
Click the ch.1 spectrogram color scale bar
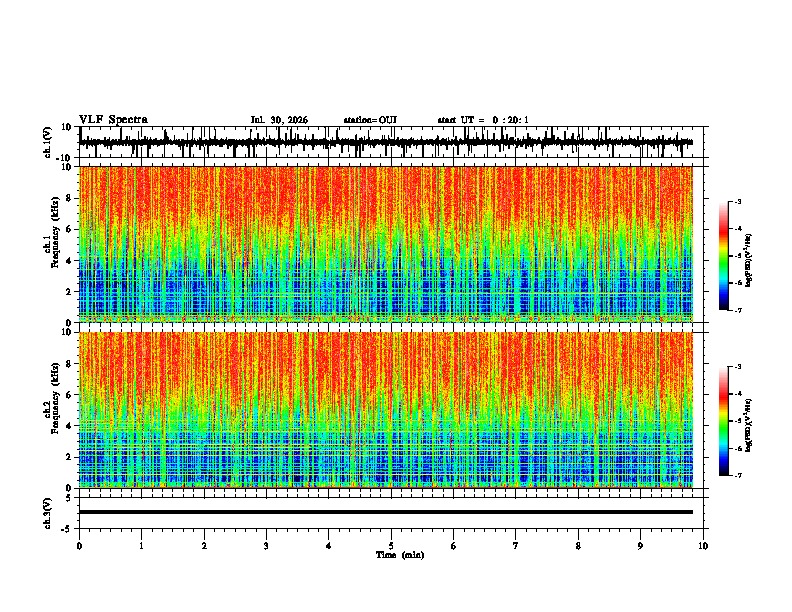tap(724, 256)
